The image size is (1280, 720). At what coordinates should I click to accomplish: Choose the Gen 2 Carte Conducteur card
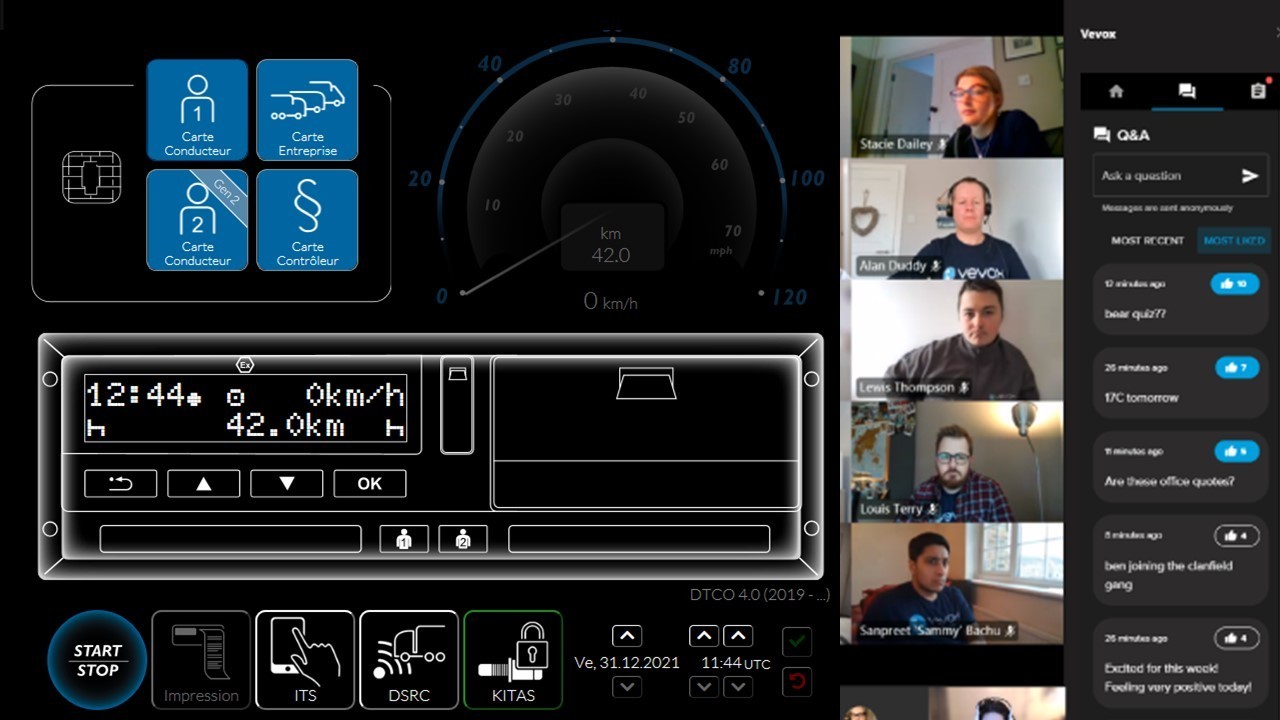point(197,220)
